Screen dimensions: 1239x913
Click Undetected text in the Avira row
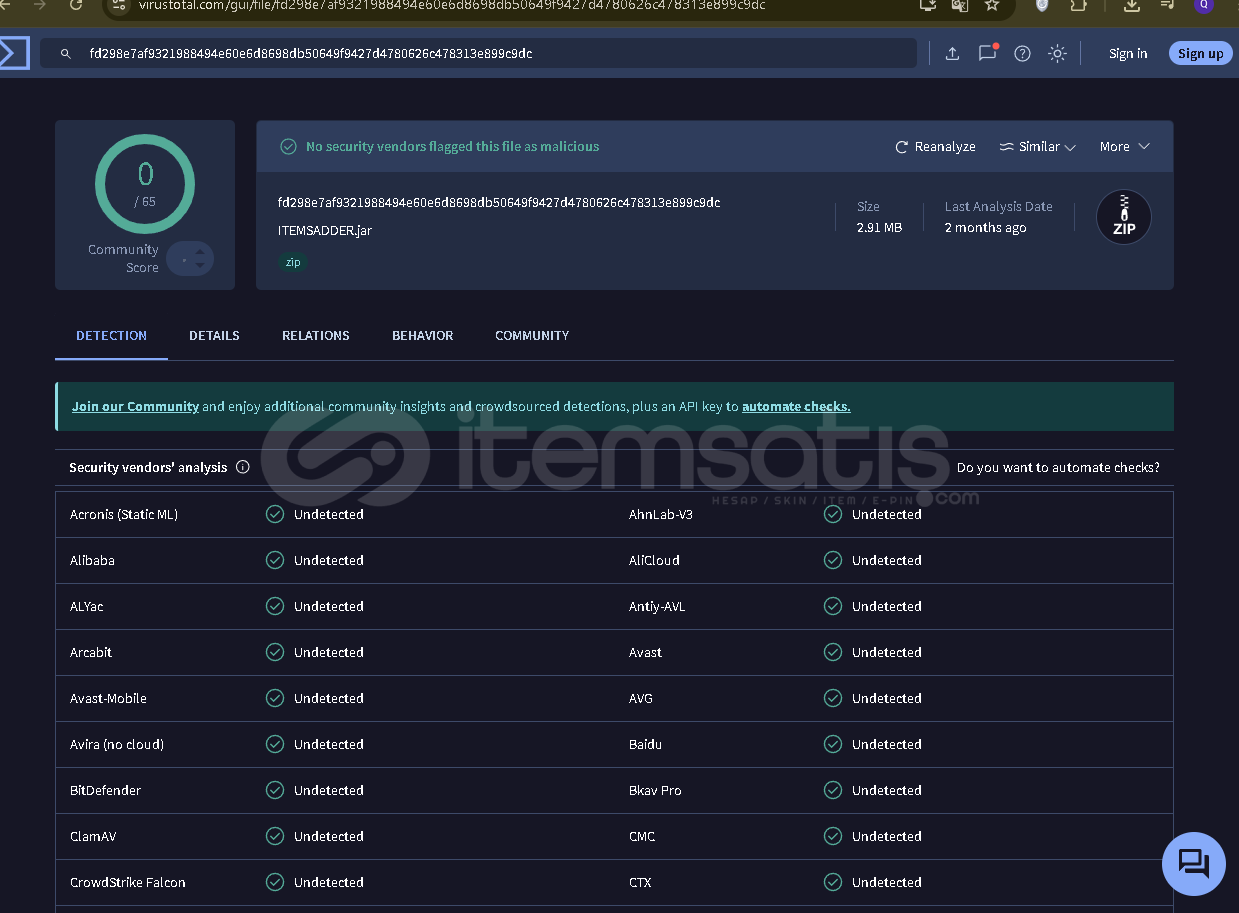[328, 744]
